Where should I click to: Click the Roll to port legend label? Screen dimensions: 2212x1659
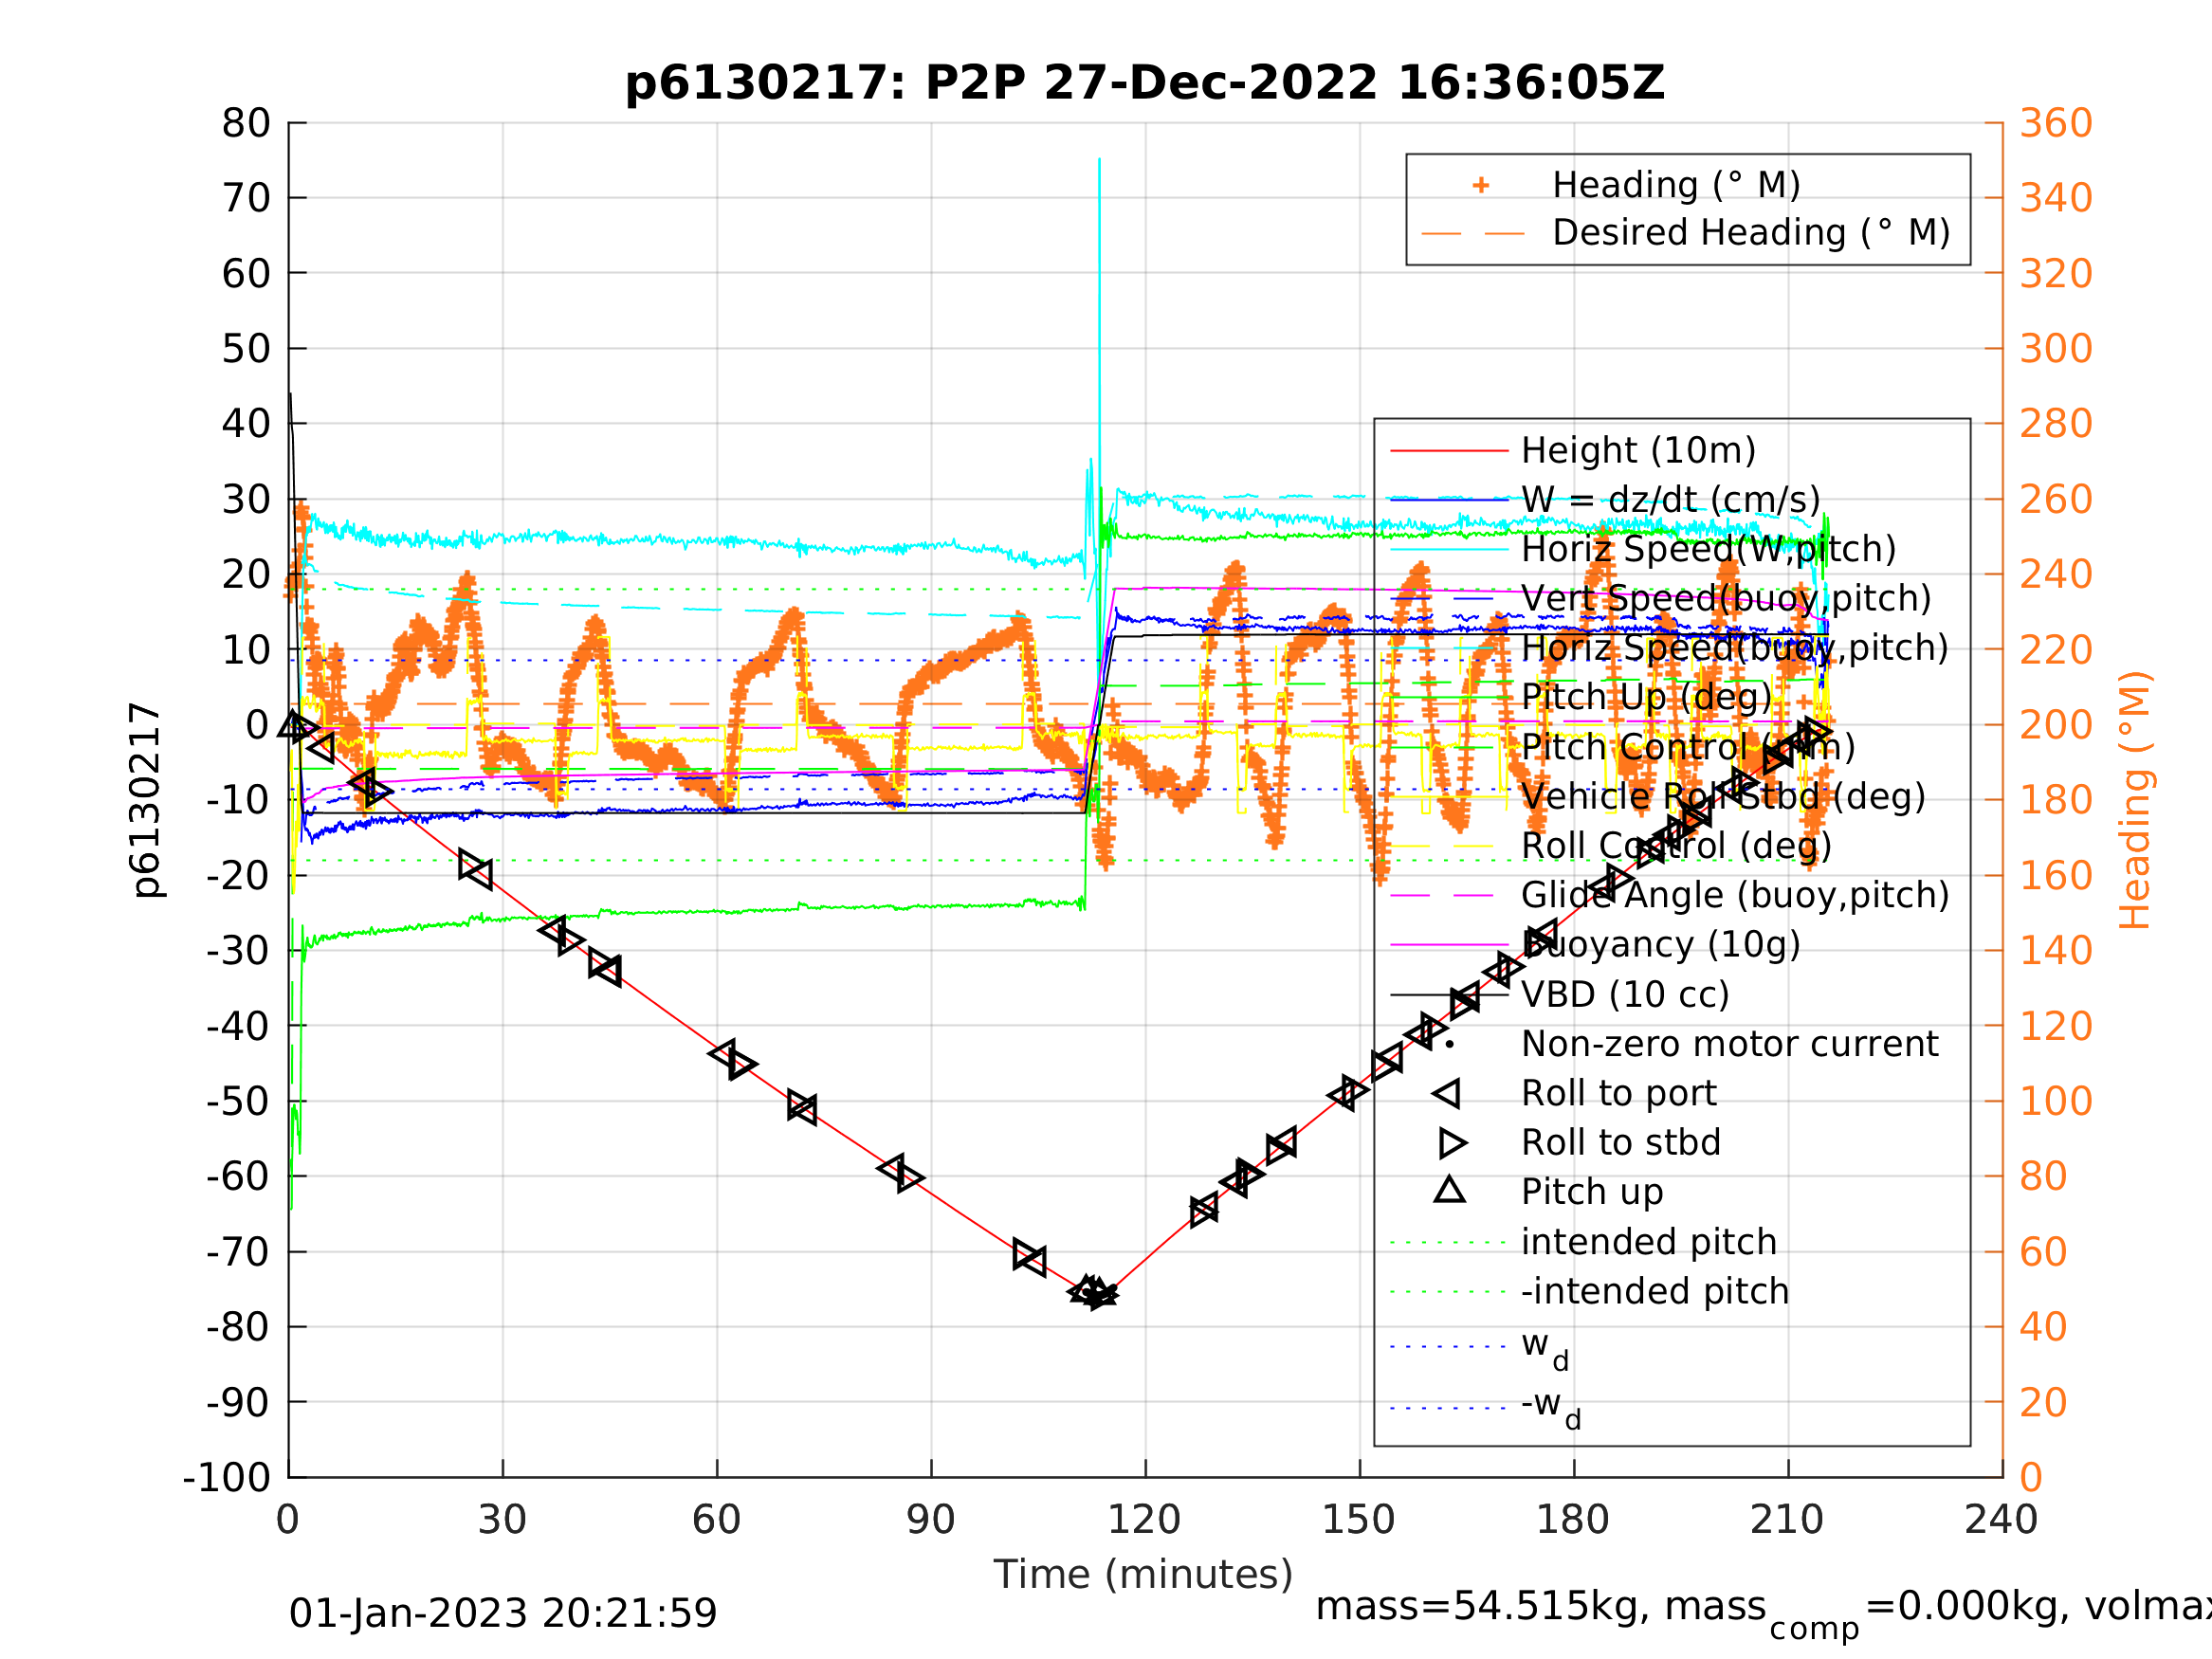(x=1618, y=1093)
